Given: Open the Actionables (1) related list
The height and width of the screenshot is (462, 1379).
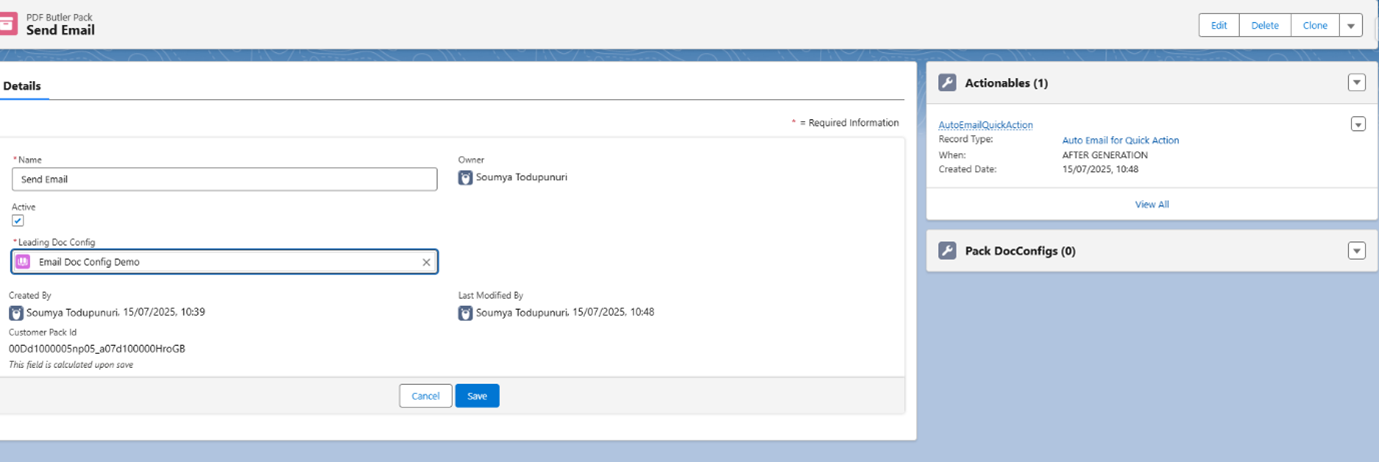Looking at the screenshot, I should click(x=1006, y=83).
